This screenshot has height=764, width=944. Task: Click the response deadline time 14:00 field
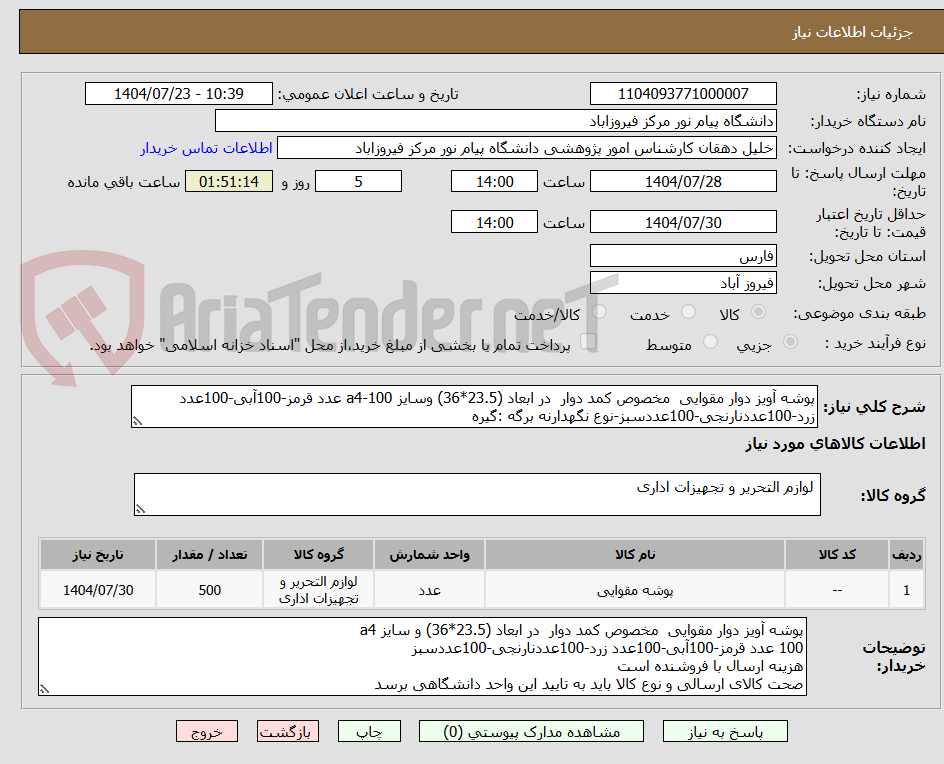494,181
